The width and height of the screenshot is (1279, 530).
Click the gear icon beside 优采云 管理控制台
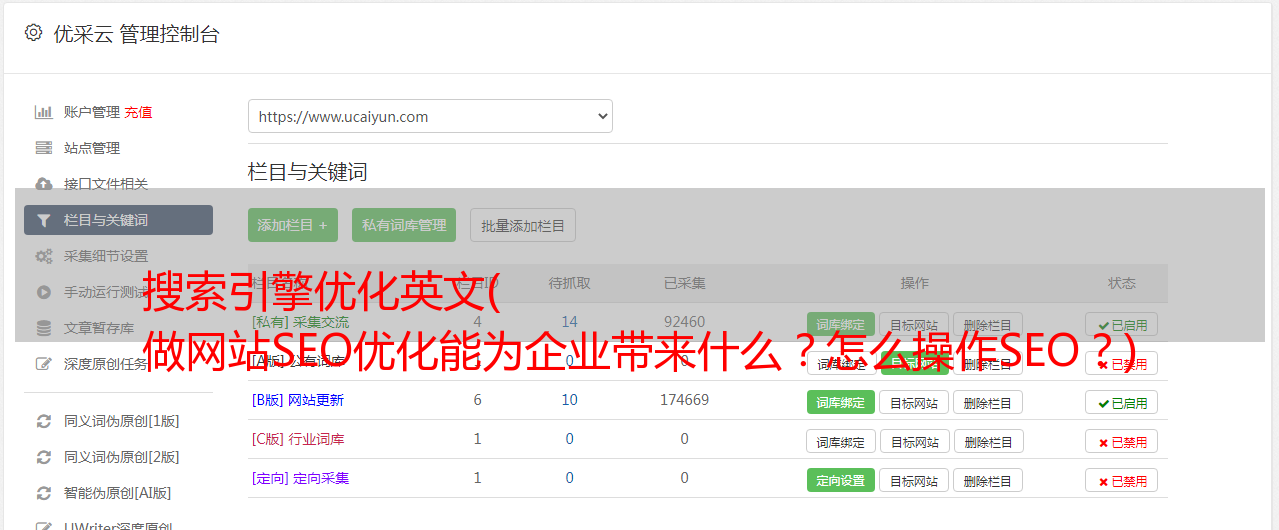tap(33, 33)
